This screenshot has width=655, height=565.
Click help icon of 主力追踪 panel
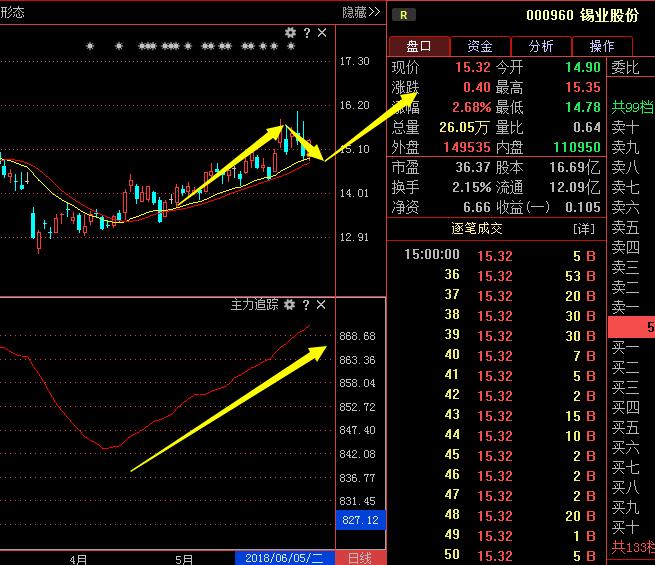(x=306, y=304)
